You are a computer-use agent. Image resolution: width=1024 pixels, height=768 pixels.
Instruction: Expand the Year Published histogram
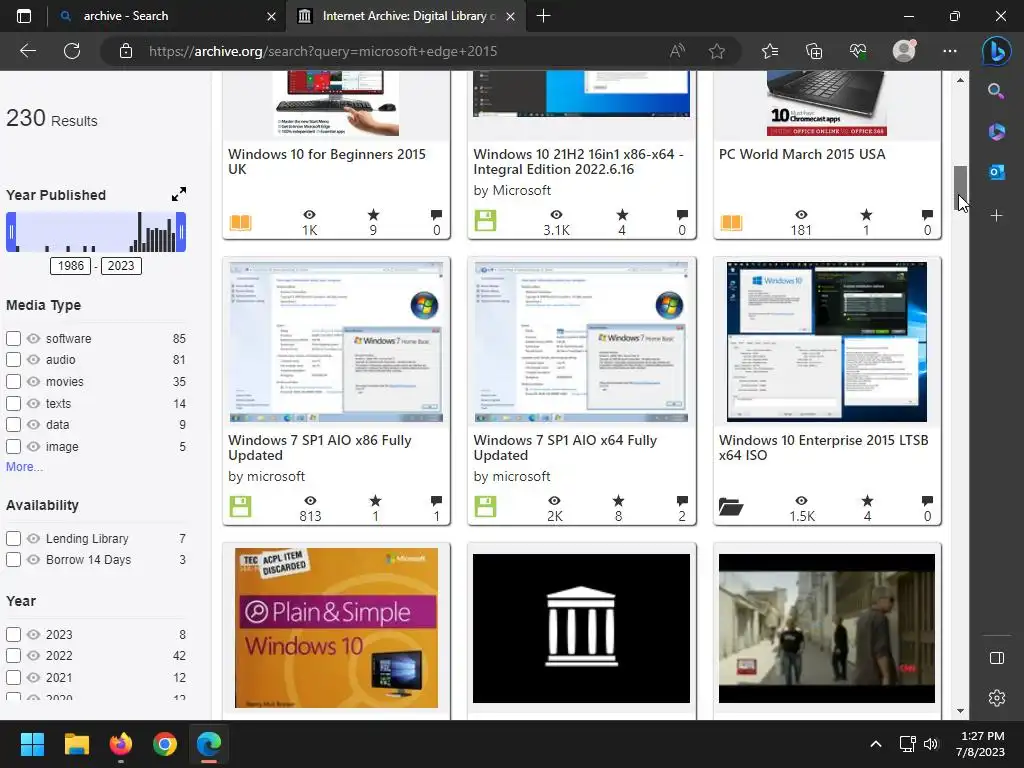[x=179, y=194]
